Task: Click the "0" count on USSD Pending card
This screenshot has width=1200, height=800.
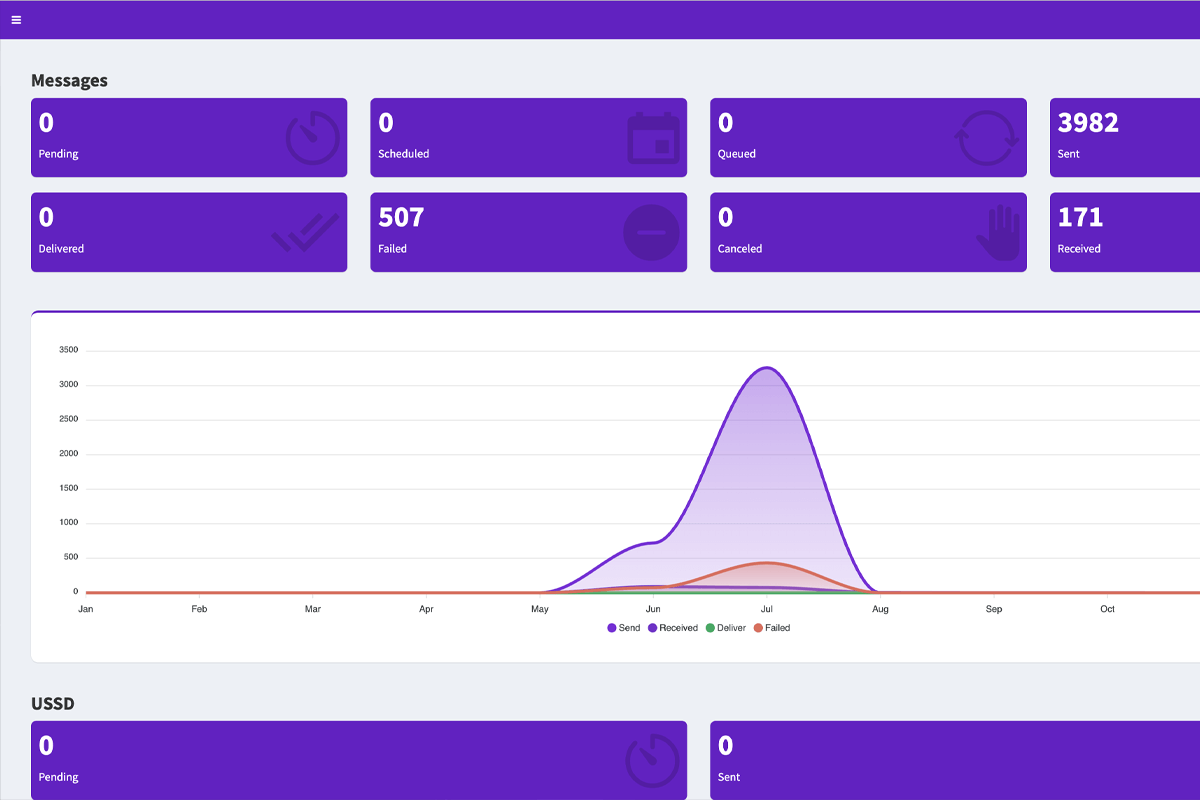Action: point(46,746)
